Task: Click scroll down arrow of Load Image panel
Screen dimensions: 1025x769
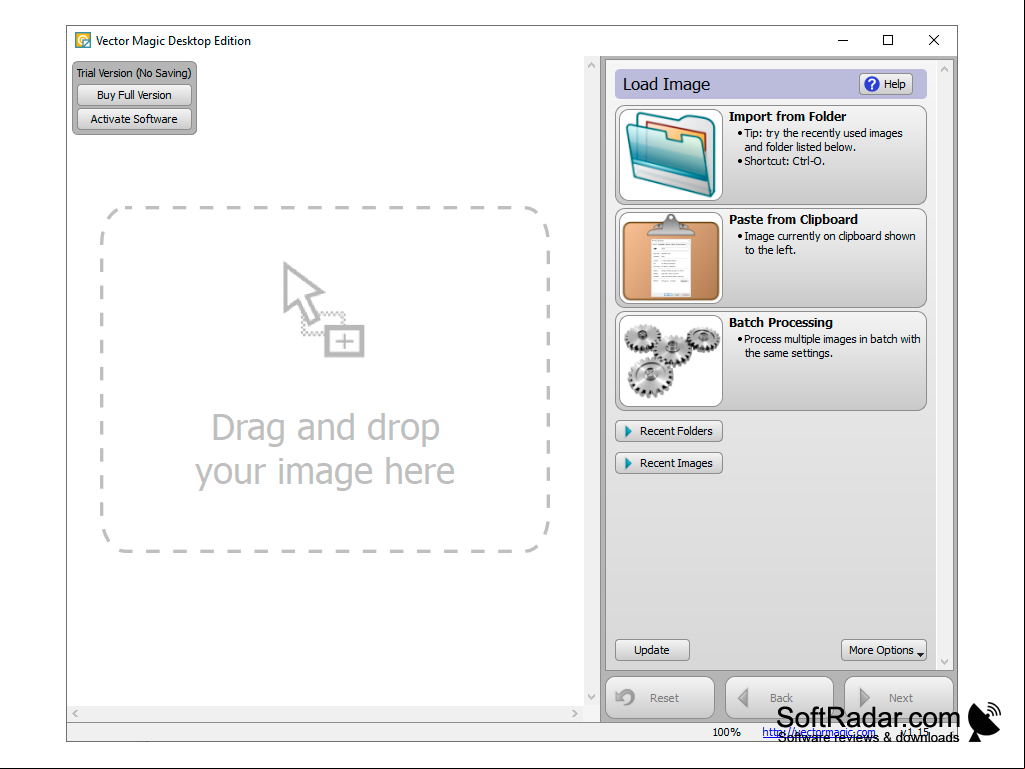Action: pyautogui.click(x=944, y=662)
